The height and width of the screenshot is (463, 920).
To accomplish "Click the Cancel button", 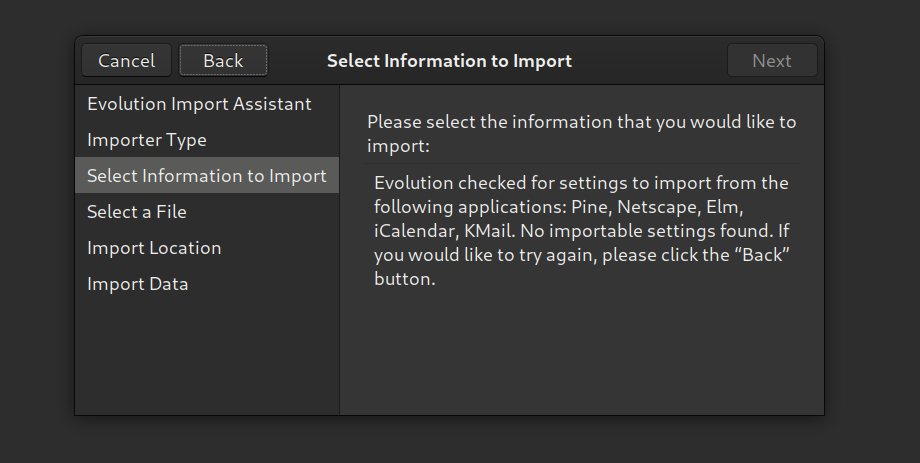I will point(126,61).
